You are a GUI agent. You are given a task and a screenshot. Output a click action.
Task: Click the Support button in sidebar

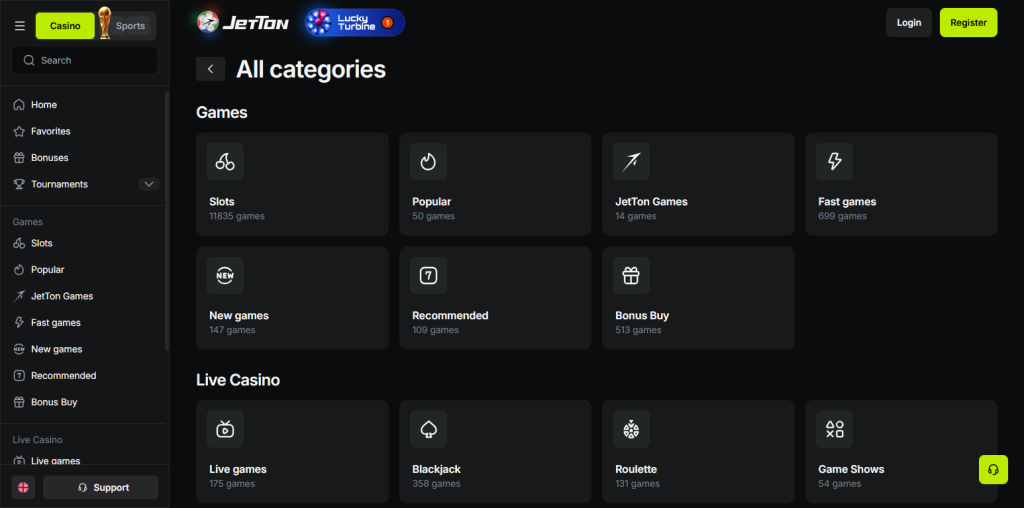101,487
